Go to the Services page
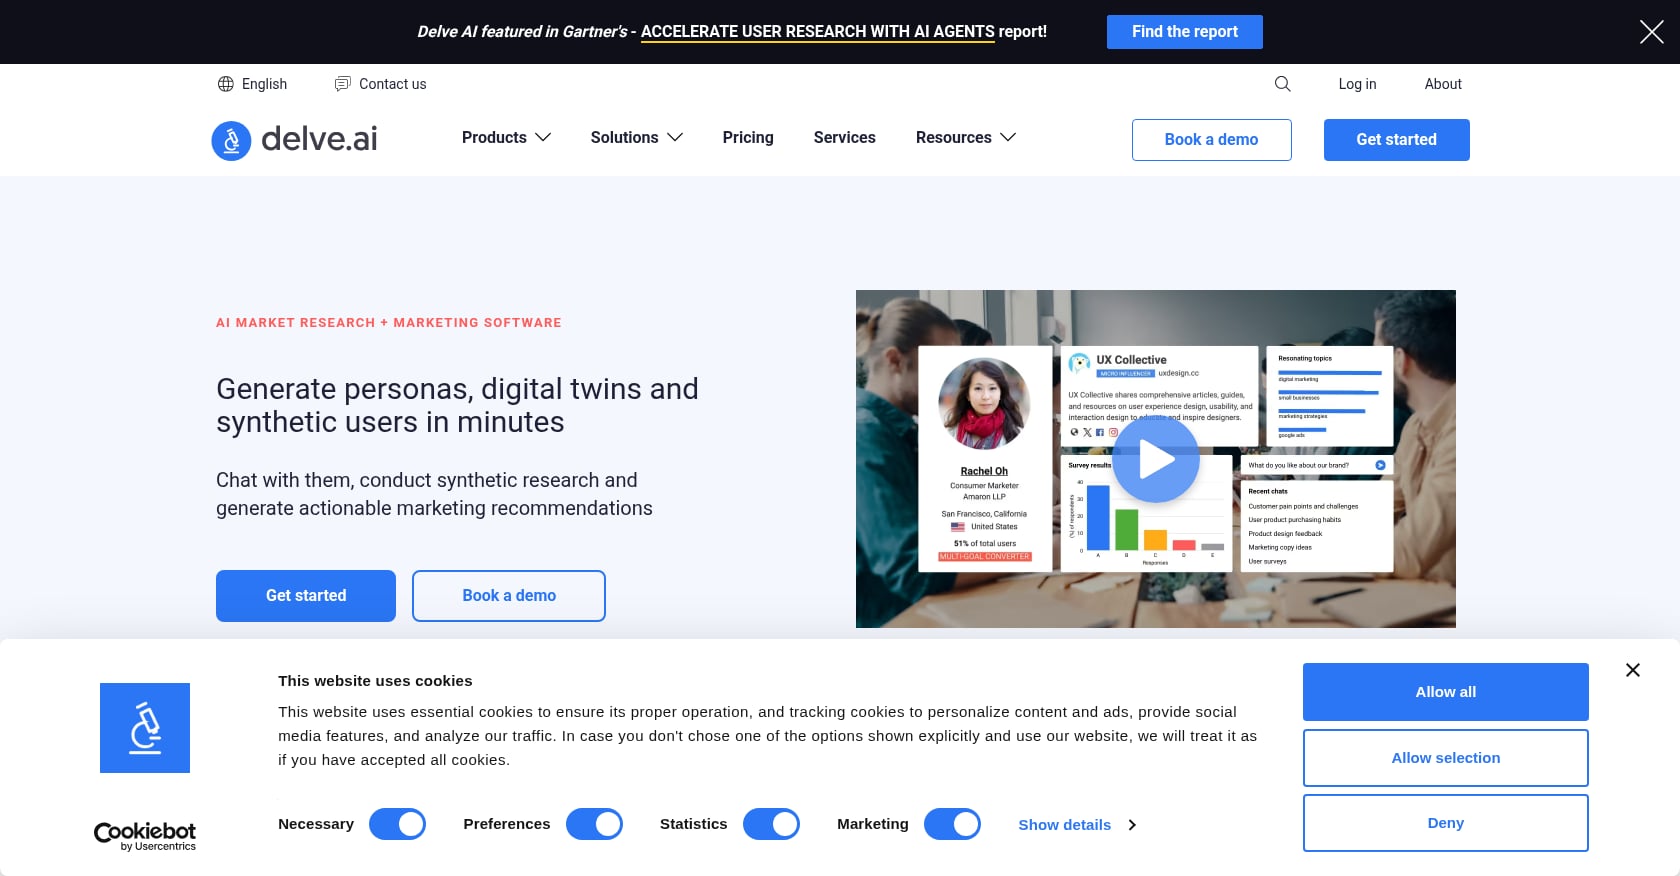 click(845, 138)
